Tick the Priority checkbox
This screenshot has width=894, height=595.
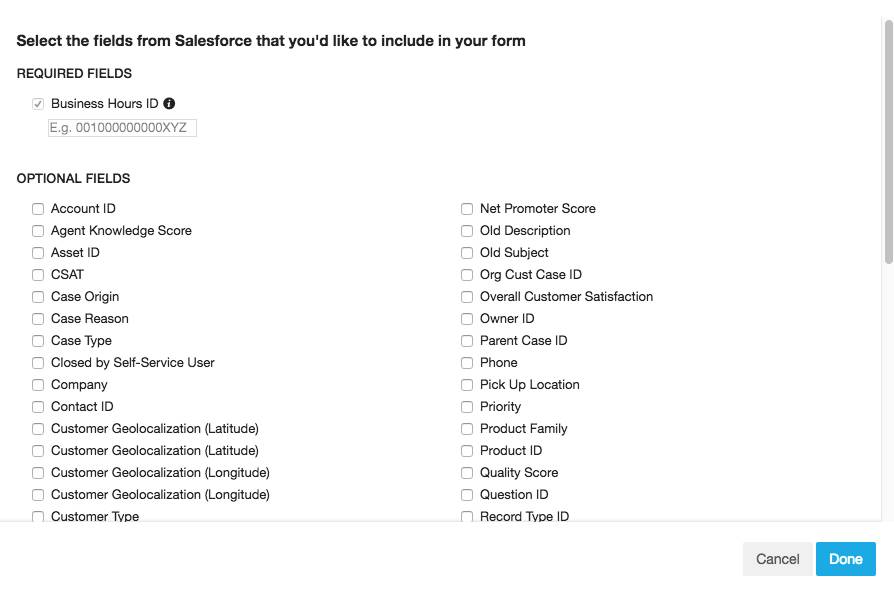coord(467,407)
